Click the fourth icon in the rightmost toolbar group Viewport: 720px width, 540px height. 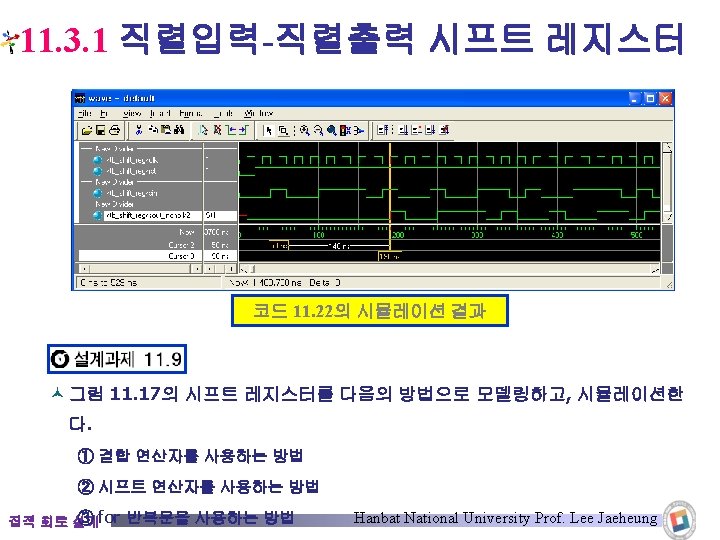tap(430, 130)
